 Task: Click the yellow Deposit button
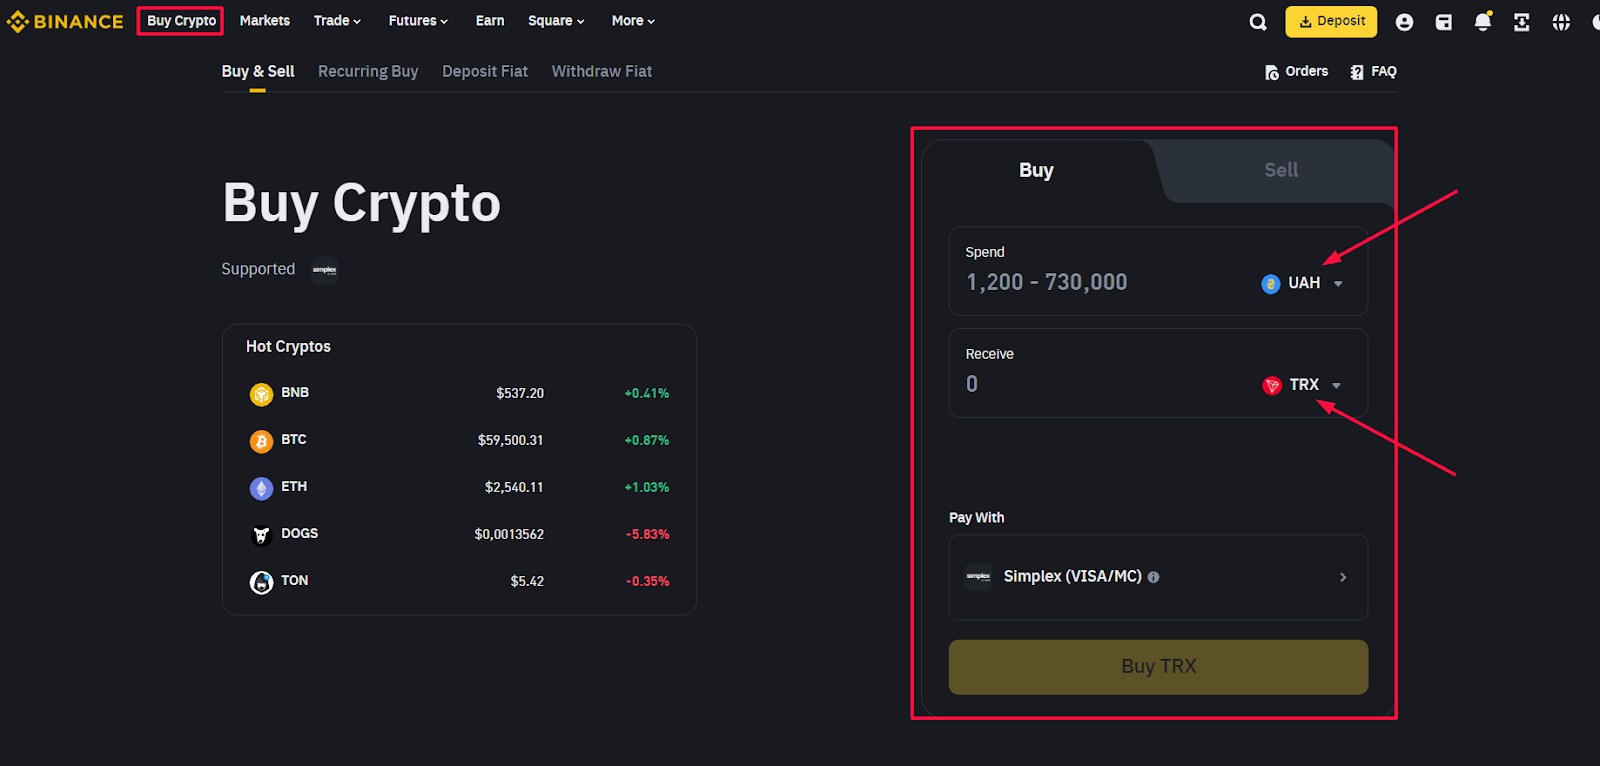pyautogui.click(x=1331, y=21)
